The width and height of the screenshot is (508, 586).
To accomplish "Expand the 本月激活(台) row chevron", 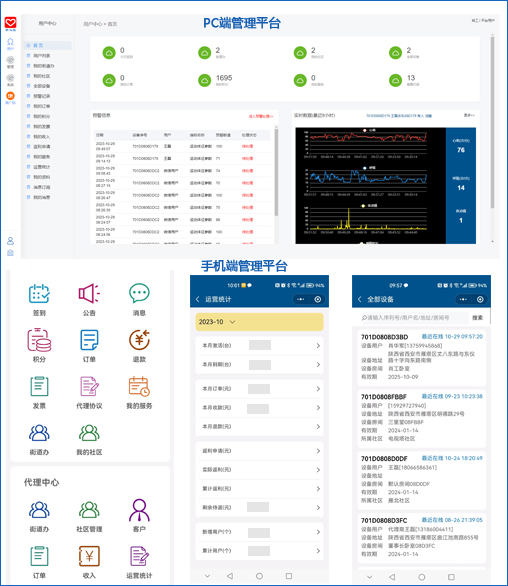I will pyautogui.click(x=318, y=346).
